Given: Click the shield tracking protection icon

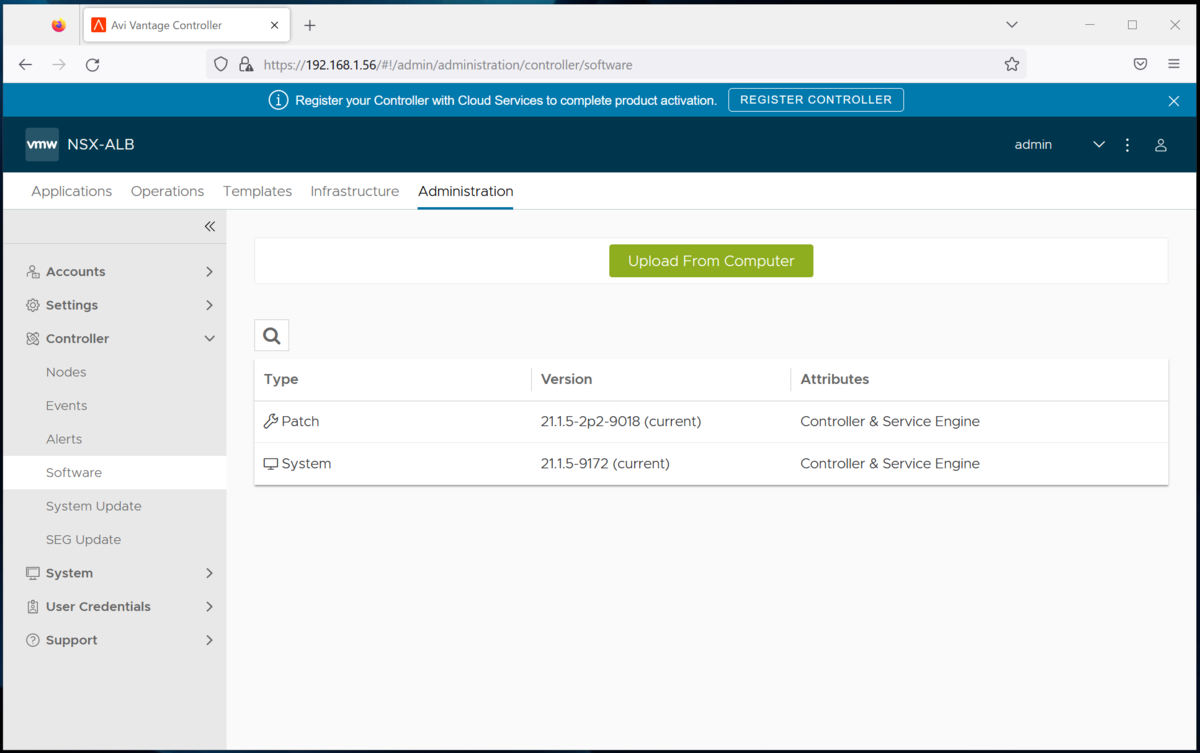Looking at the screenshot, I should 222,64.
